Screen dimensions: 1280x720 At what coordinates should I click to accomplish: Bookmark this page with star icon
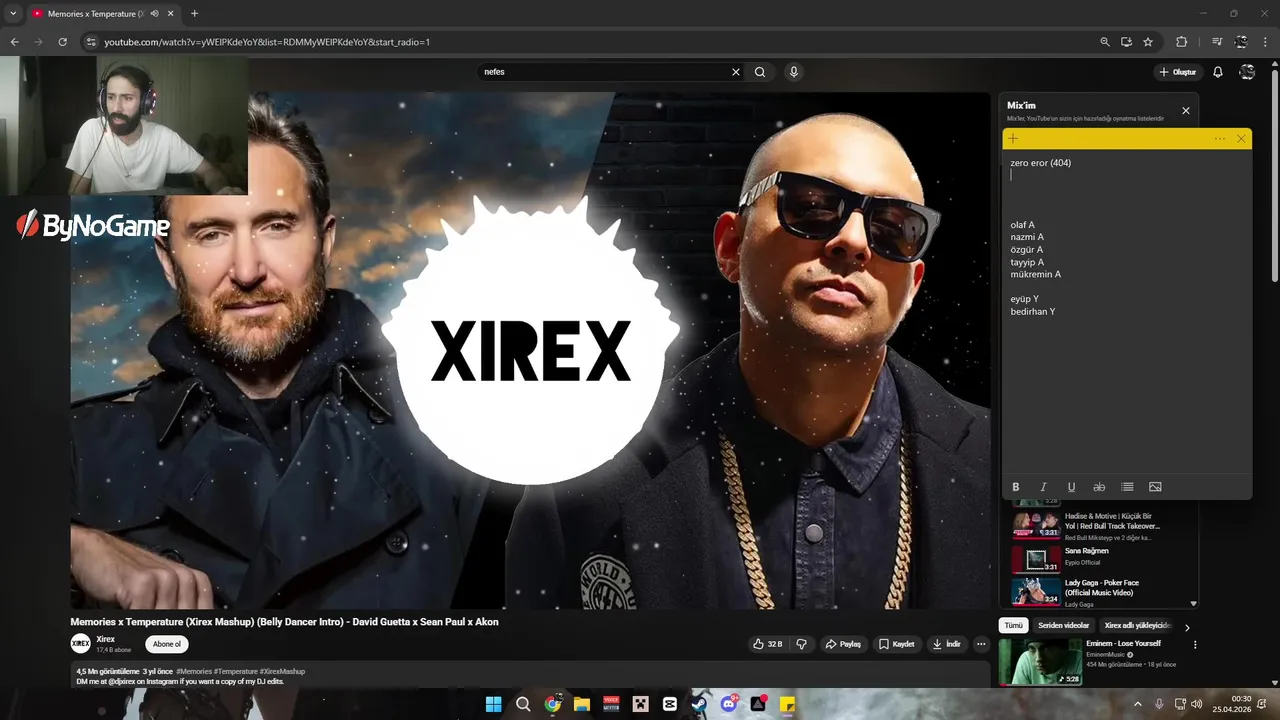coord(1148,42)
